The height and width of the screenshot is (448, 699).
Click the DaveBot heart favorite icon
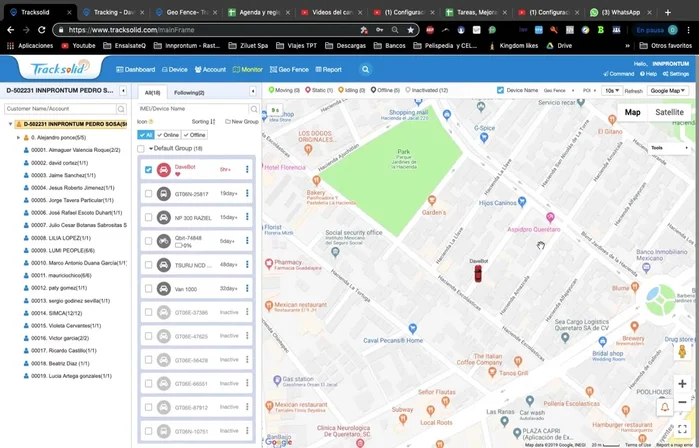pyautogui.click(x=177, y=174)
